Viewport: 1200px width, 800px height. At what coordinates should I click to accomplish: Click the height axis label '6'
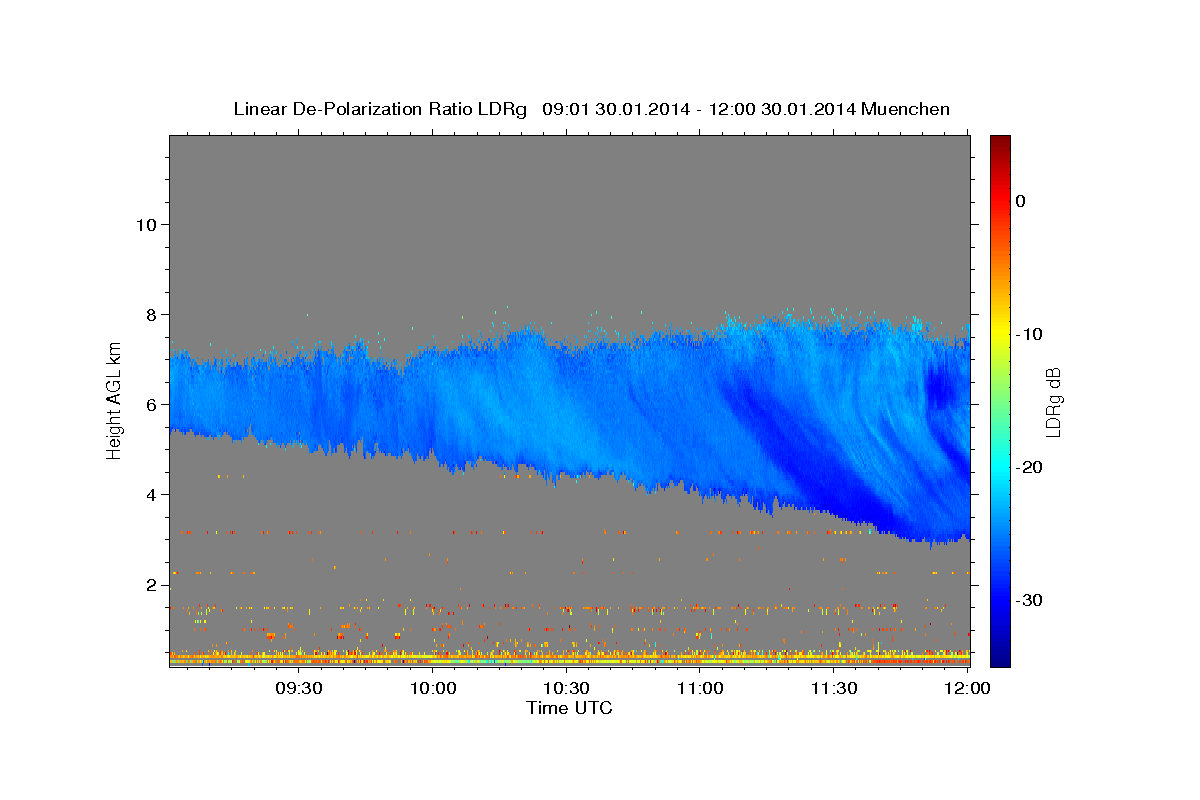(149, 404)
